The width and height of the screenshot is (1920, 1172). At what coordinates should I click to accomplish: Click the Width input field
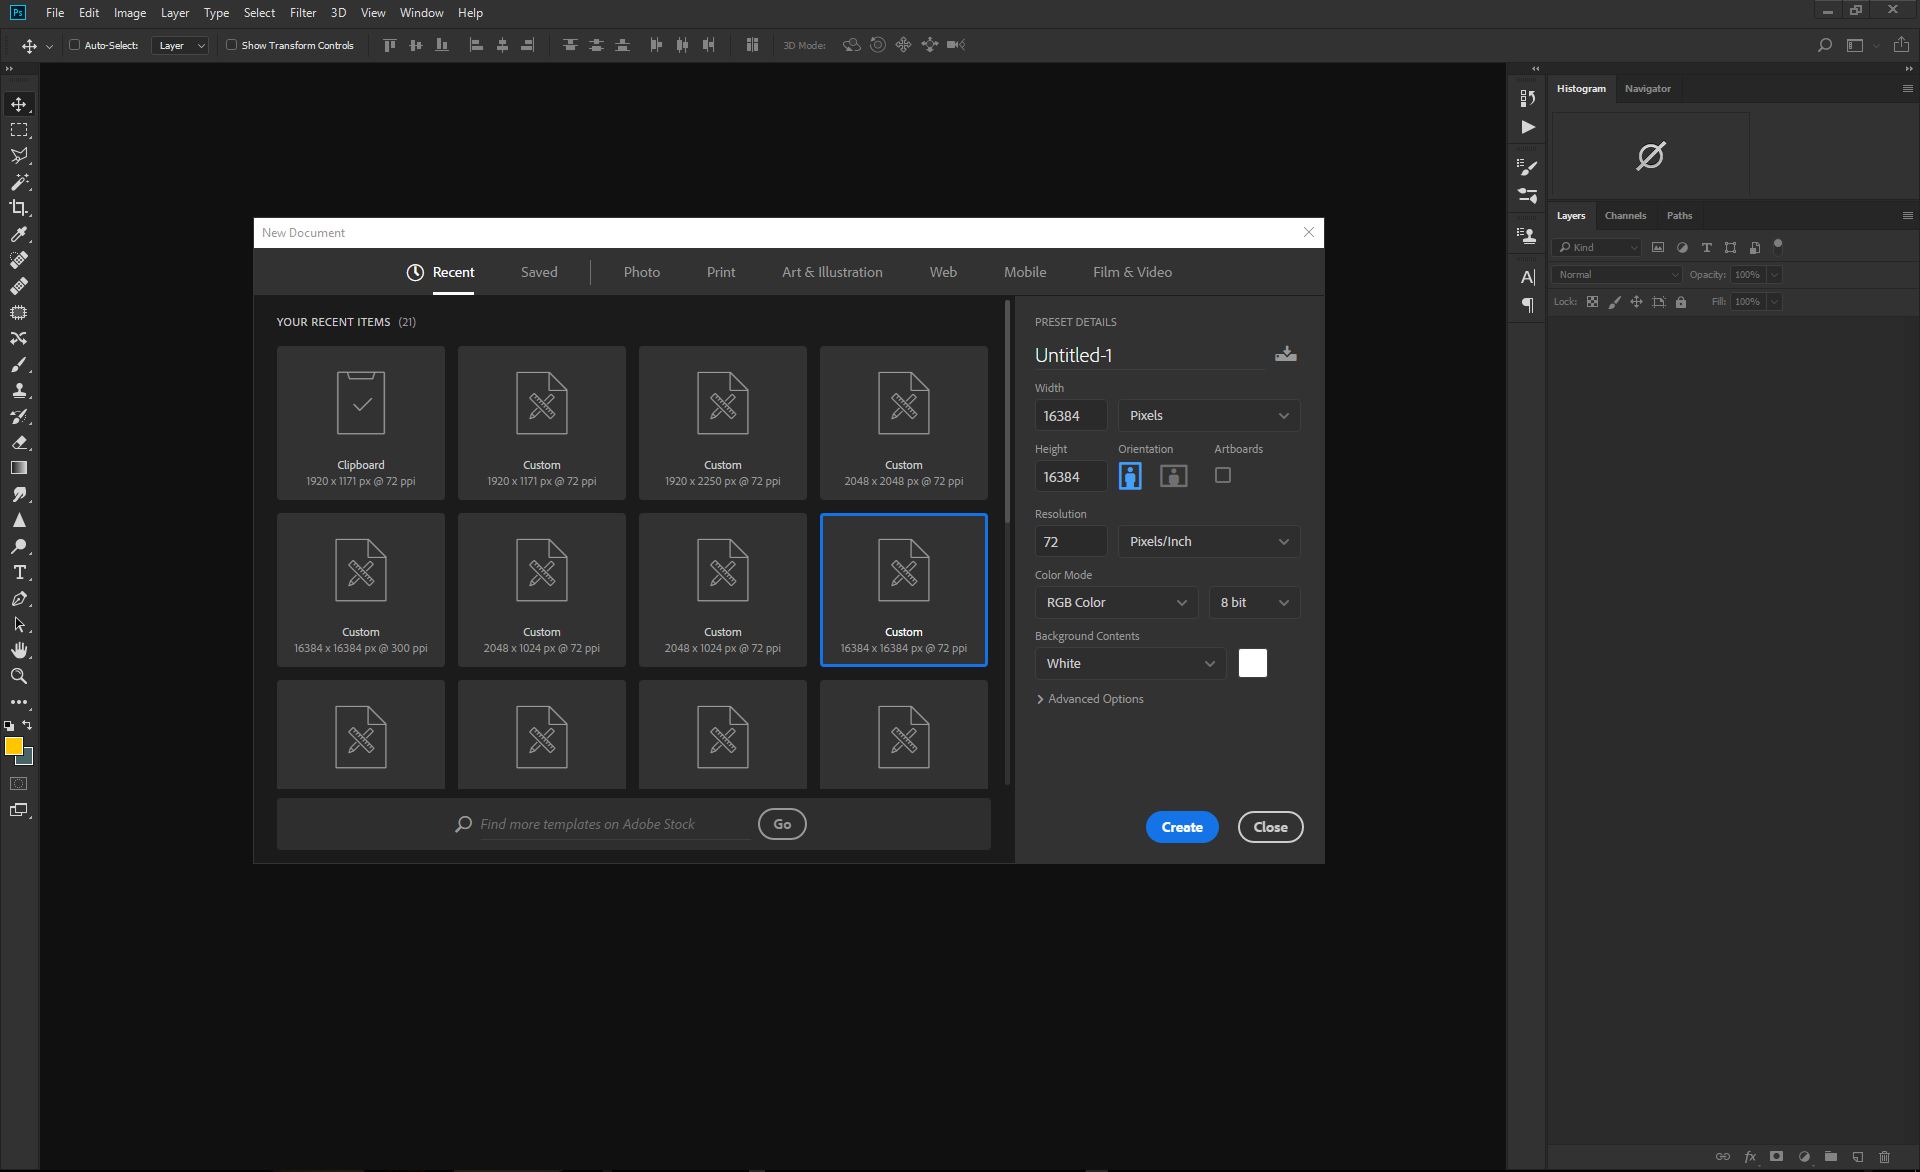click(1070, 416)
